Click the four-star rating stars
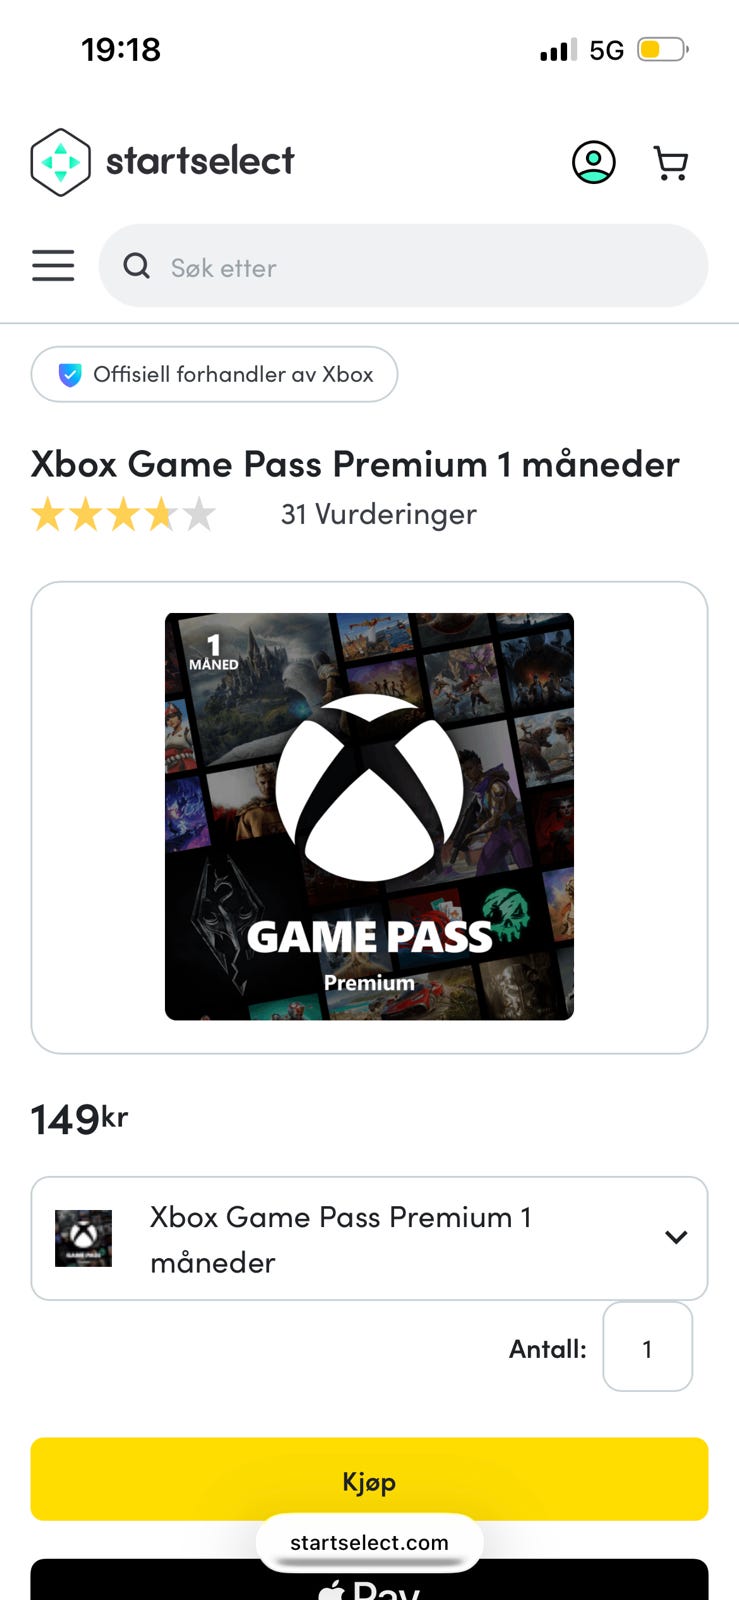The width and height of the screenshot is (739, 1600). click(x=124, y=515)
